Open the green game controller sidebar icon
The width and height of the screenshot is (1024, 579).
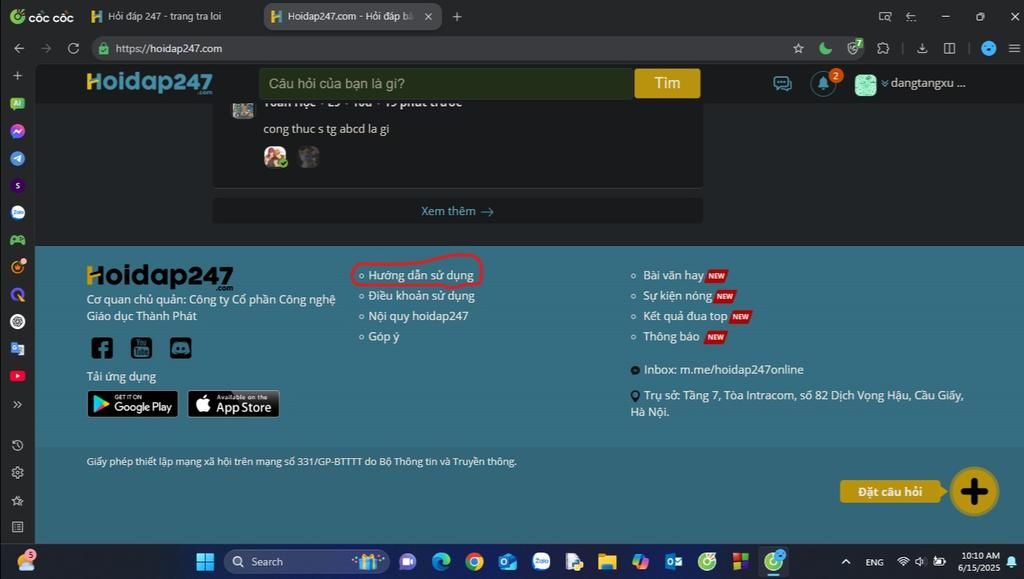(18, 240)
